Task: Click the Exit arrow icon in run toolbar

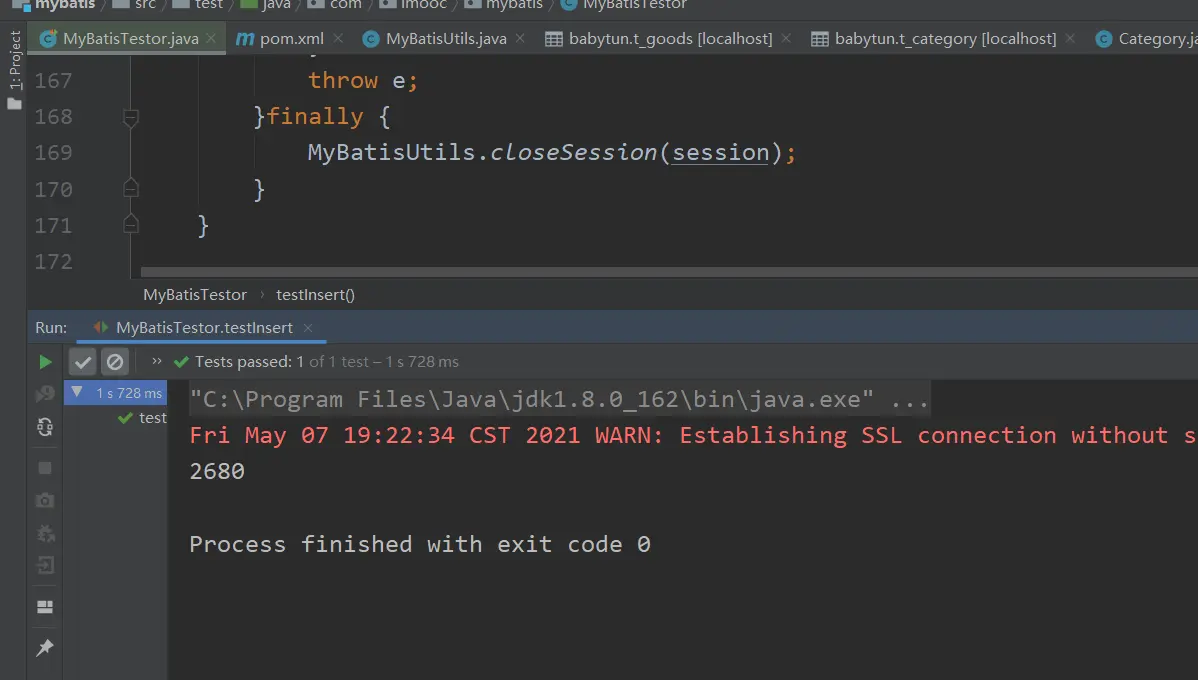Action: 45,566
